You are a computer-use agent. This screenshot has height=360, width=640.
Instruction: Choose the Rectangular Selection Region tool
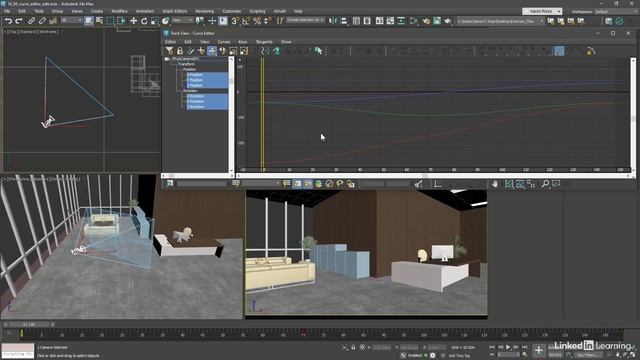(110, 21)
